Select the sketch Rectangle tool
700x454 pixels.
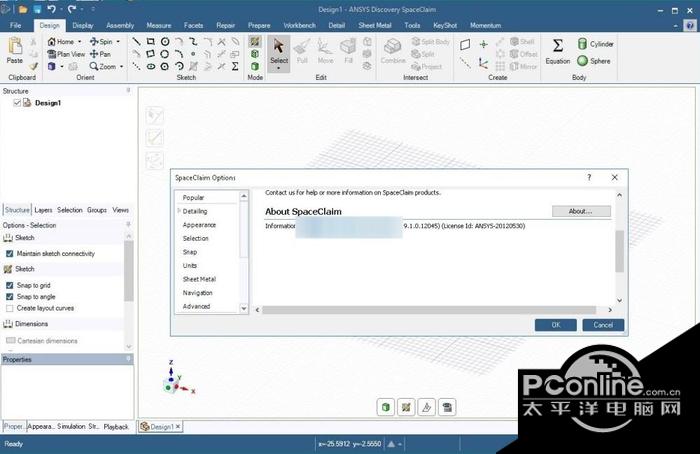[150, 42]
